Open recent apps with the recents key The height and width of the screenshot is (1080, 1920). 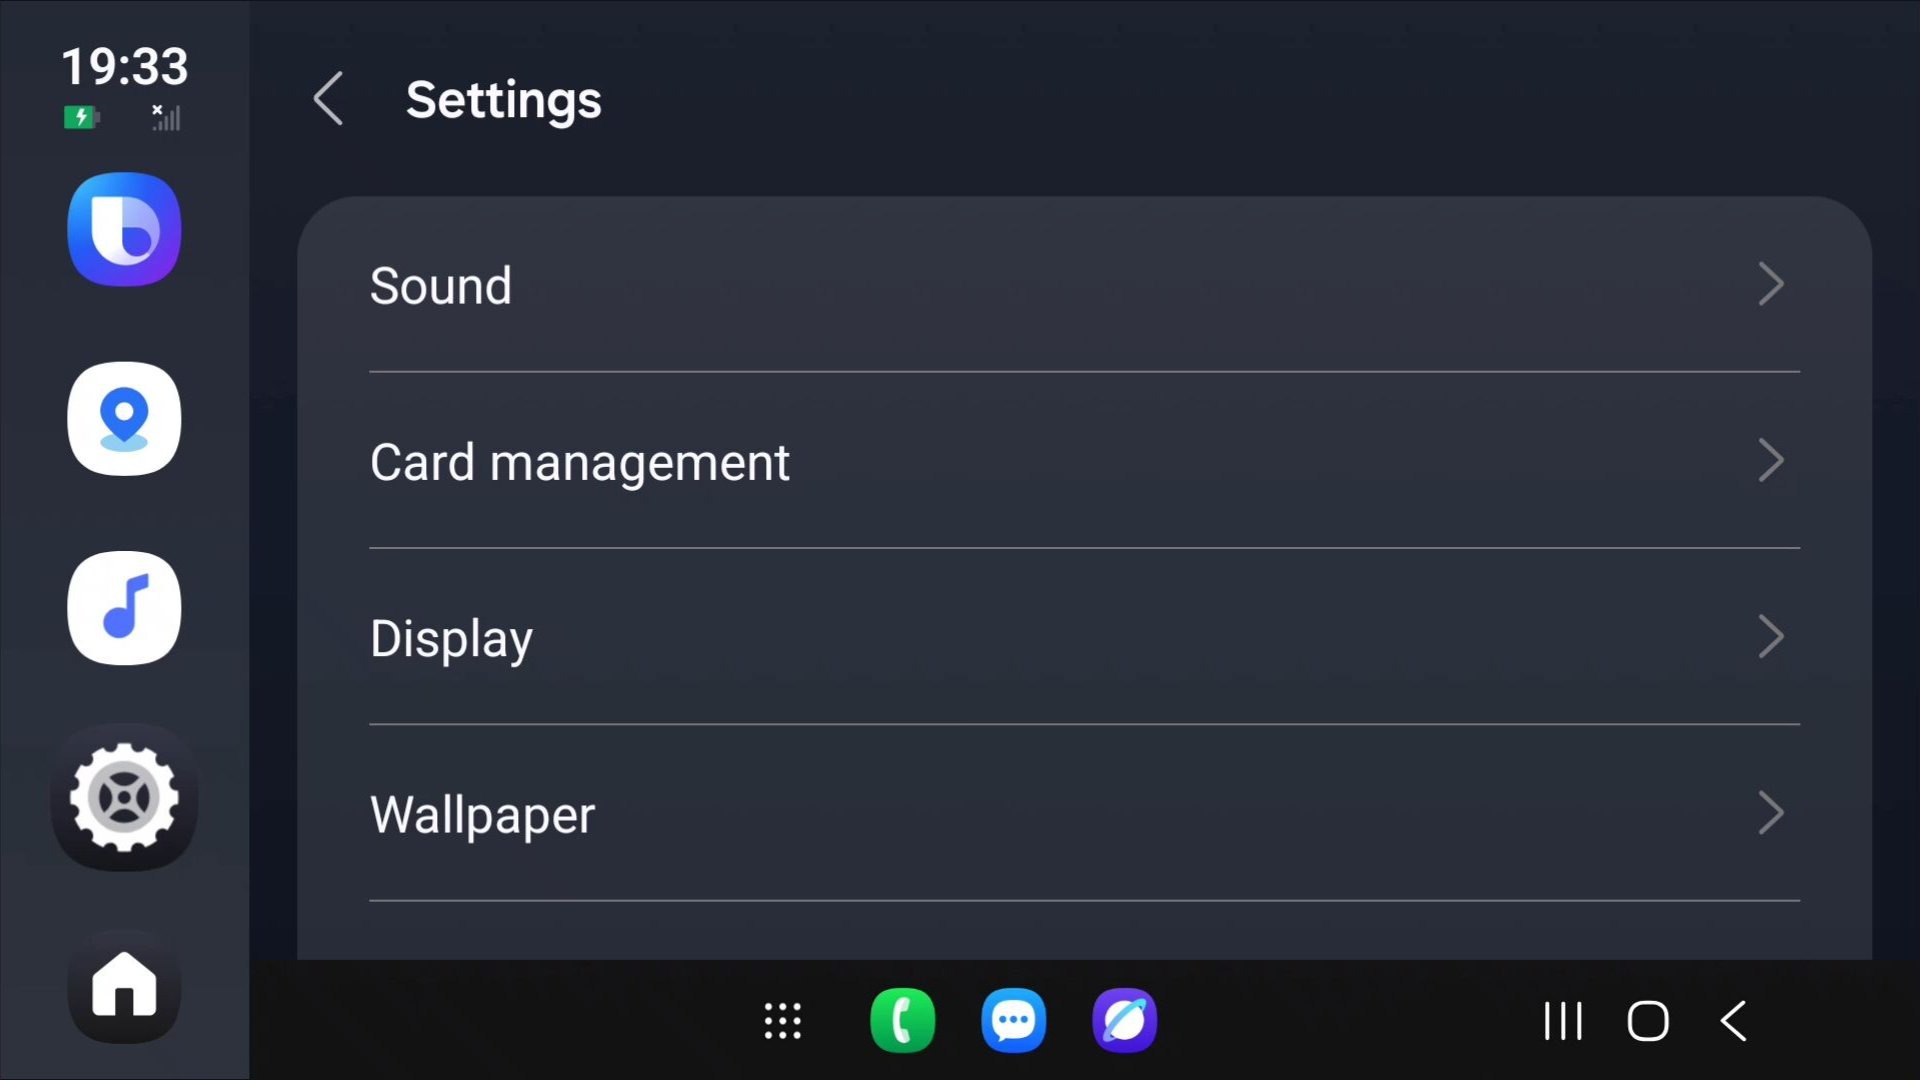[1563, 1021]
